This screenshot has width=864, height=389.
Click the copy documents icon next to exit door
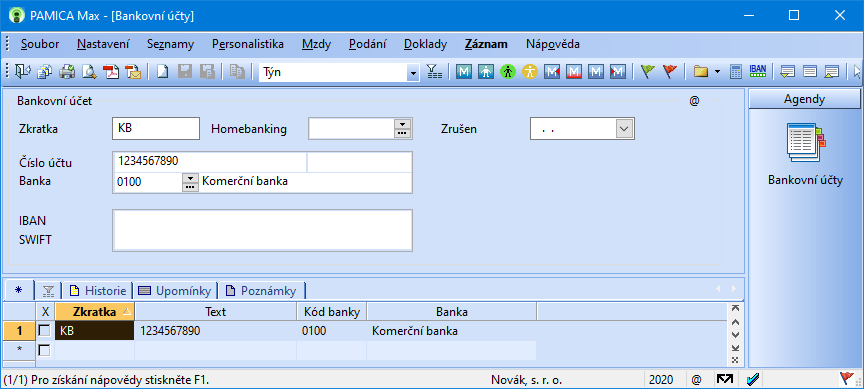45,72
